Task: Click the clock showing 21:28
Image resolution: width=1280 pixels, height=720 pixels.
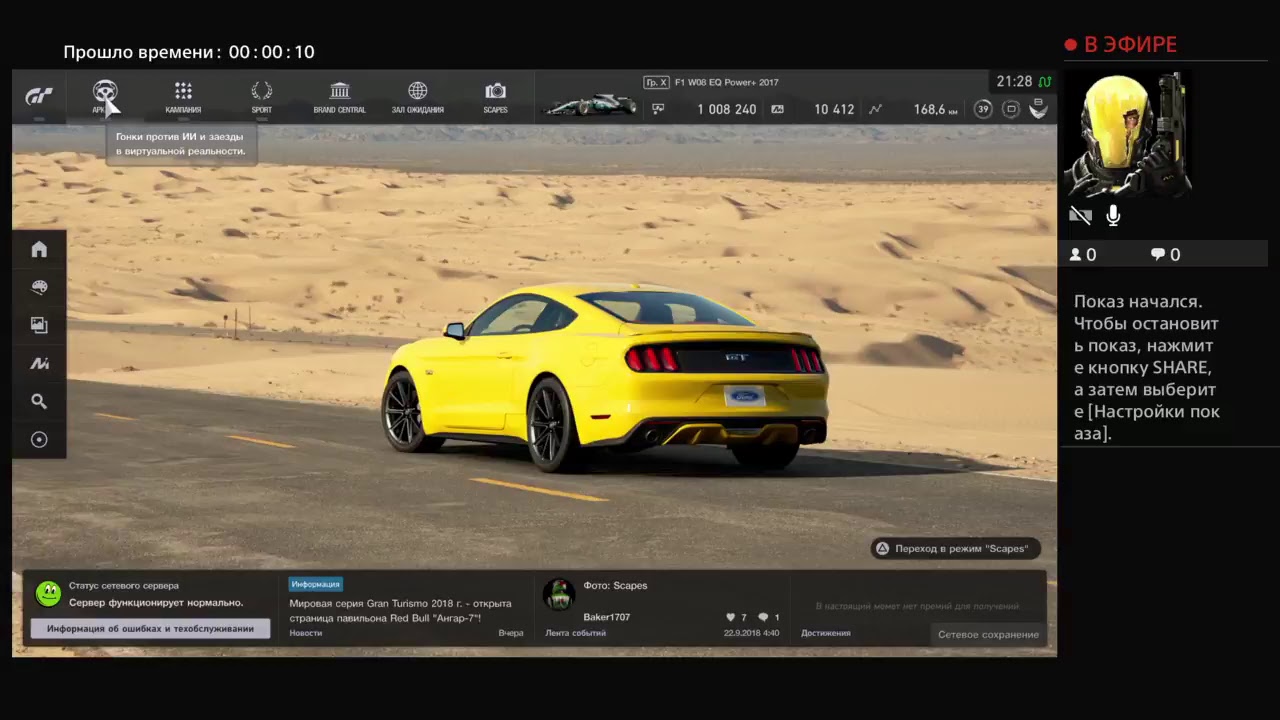Action: click(1013, 81)
